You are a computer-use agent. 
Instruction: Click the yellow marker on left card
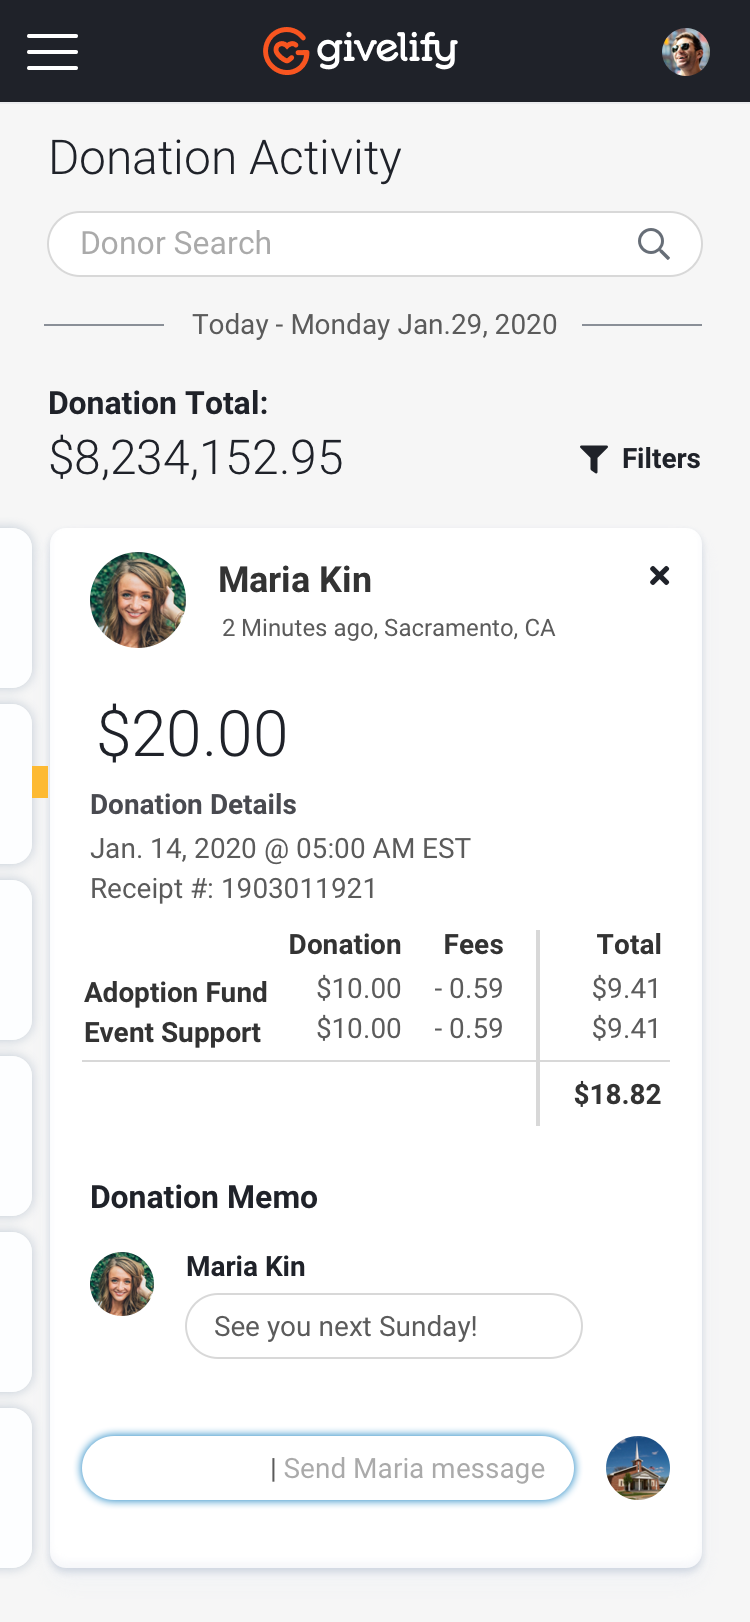[40, 782]
